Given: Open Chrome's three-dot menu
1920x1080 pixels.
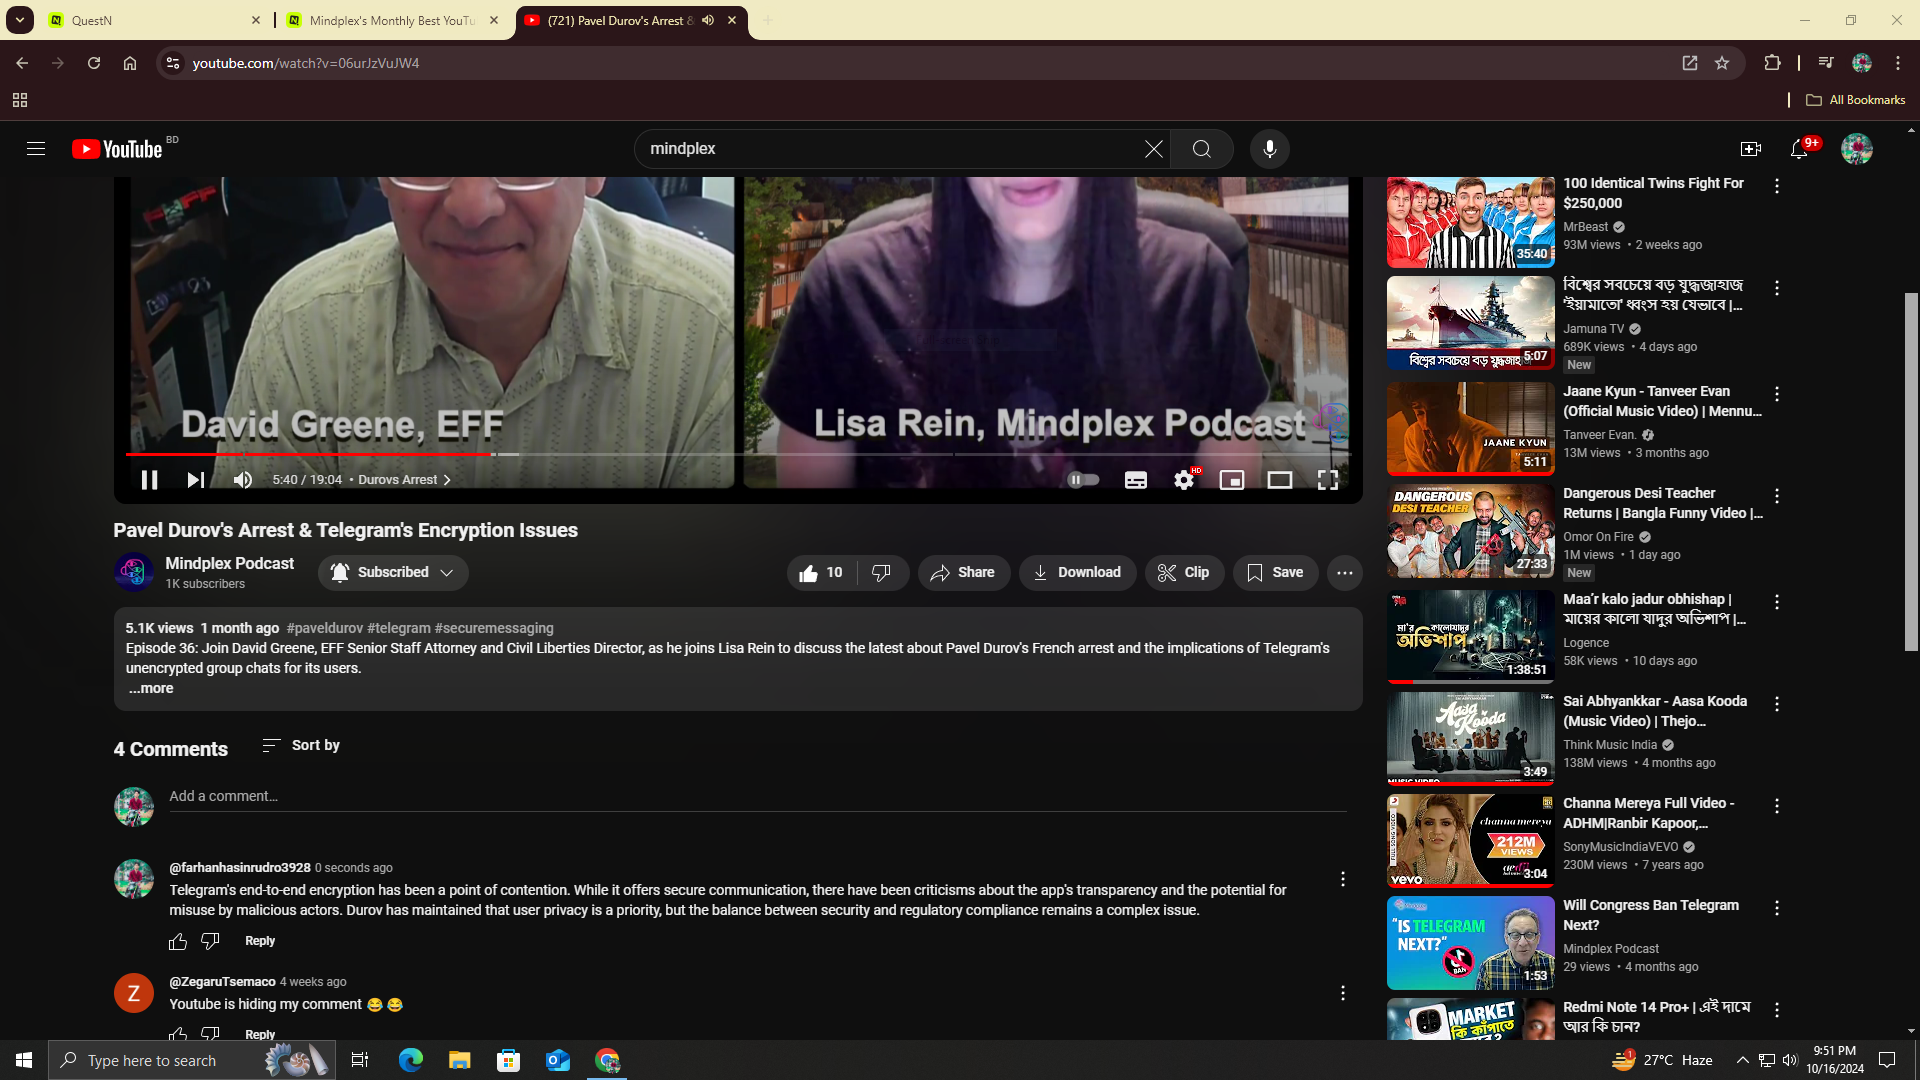Looking at the screenshot, I should click(1898, 63).
